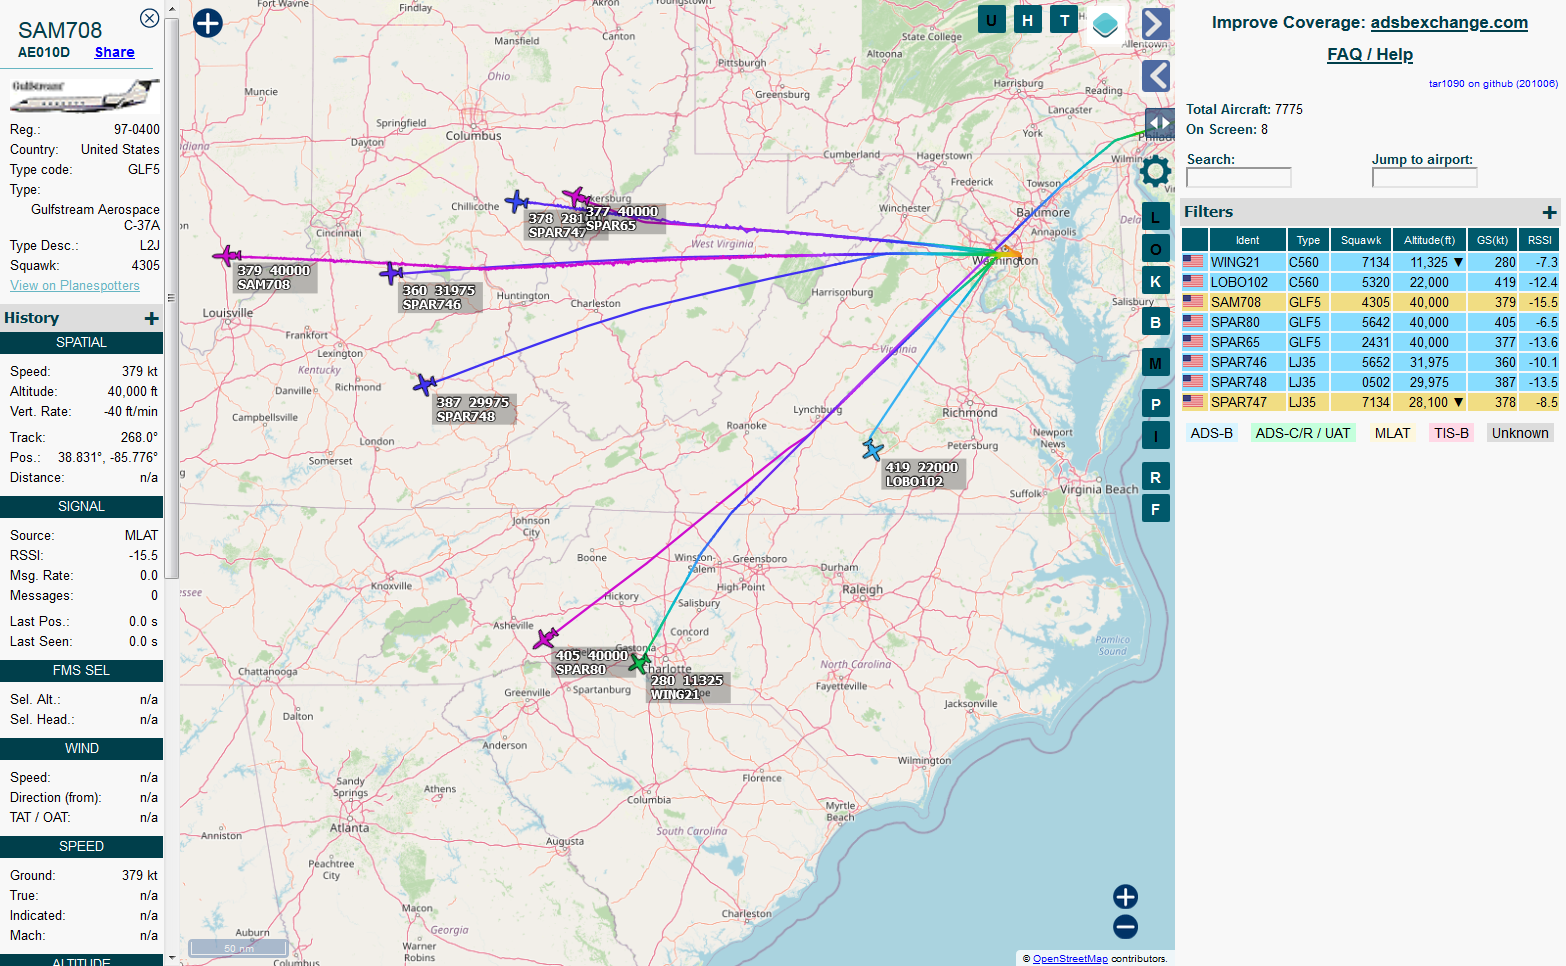
Task: Select the LOBO102 table row
Action: (x=1370, y=282)
